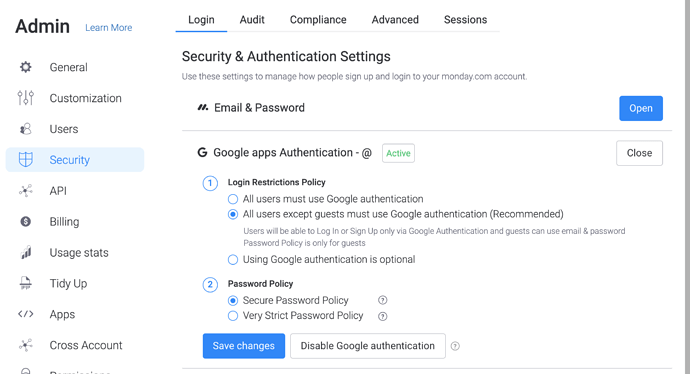Switch to the Compliance tab
Viewport: 690px width, 374px height.
[318, 20]
